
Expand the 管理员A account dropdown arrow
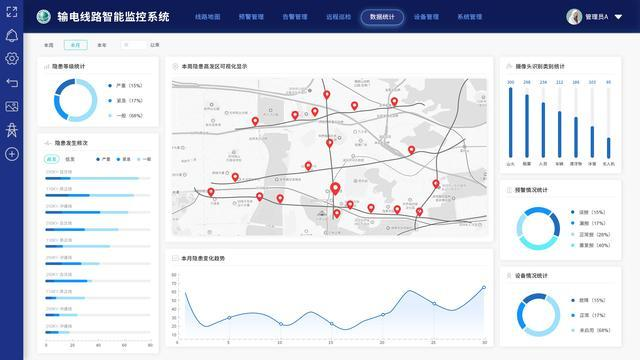point(618,17)
